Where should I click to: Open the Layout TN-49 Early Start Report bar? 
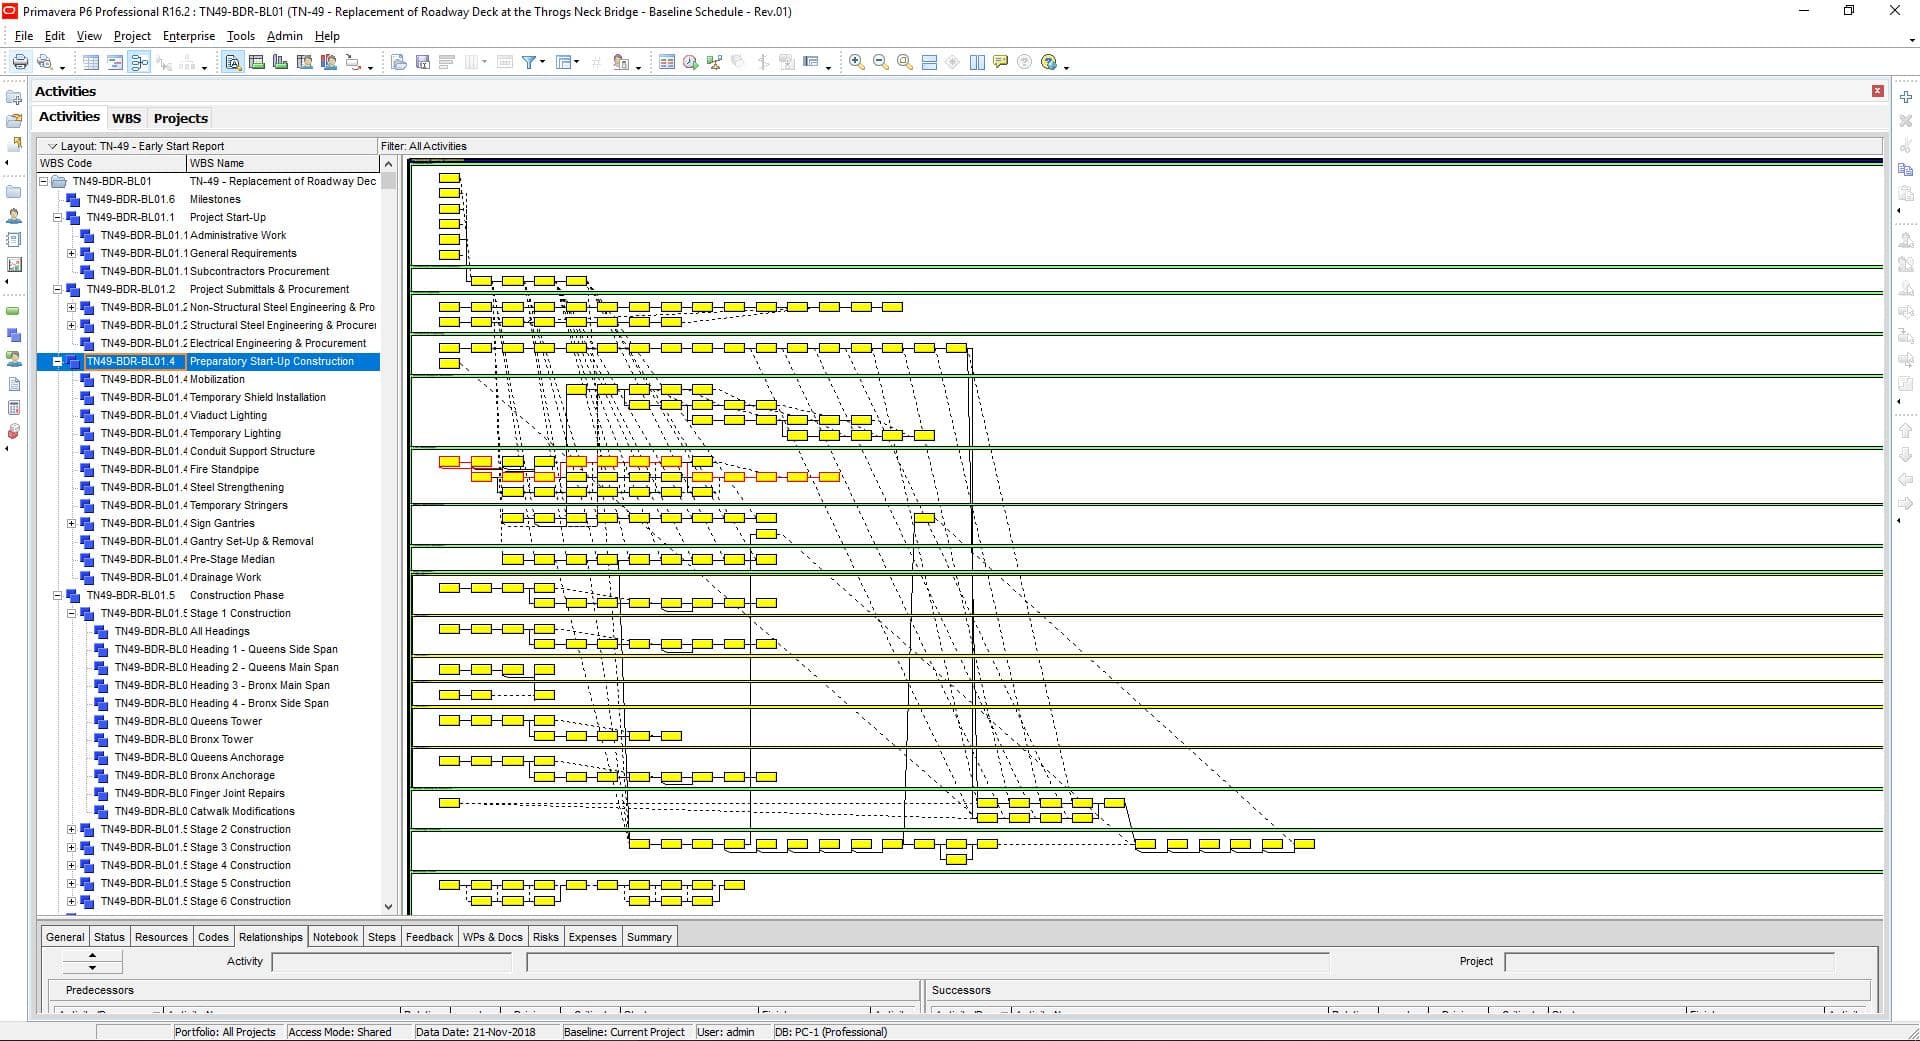coord(207,146)
